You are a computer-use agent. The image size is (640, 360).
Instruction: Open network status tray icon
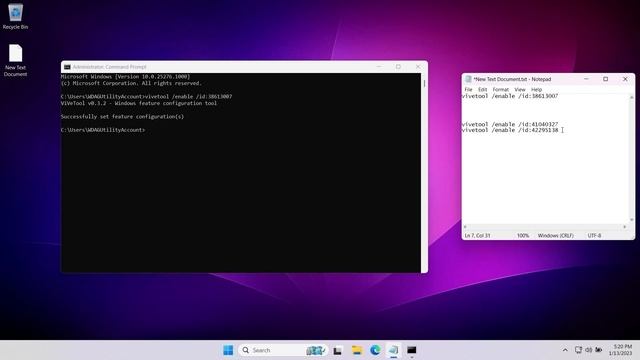click(x=578, y=350)
